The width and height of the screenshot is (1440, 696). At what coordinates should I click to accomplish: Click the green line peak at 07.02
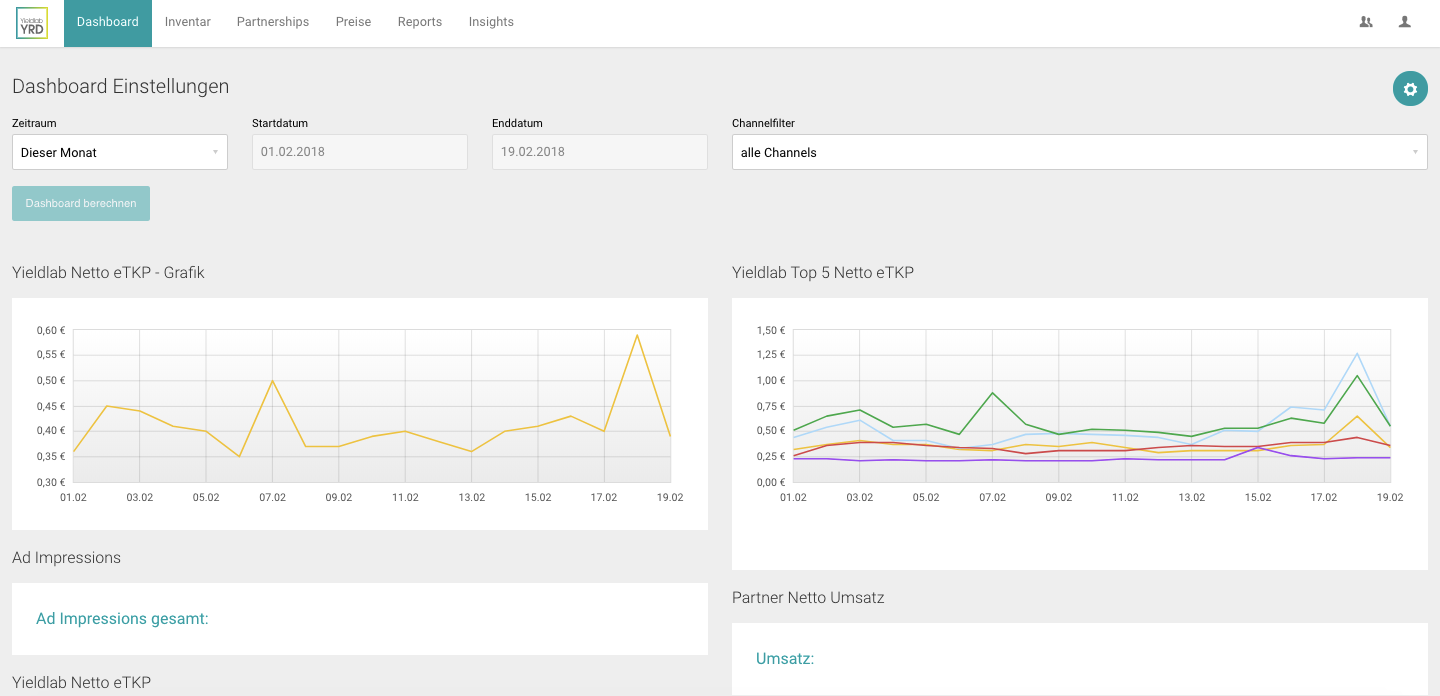click(992, 393)
